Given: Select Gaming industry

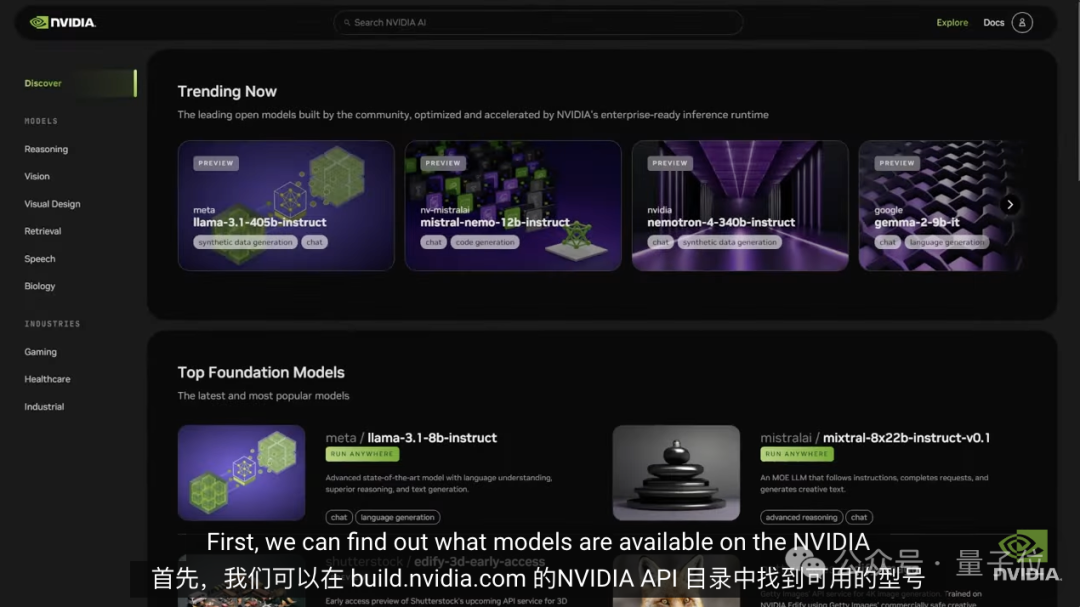Looking at the screenshot, I should (41, 352).
